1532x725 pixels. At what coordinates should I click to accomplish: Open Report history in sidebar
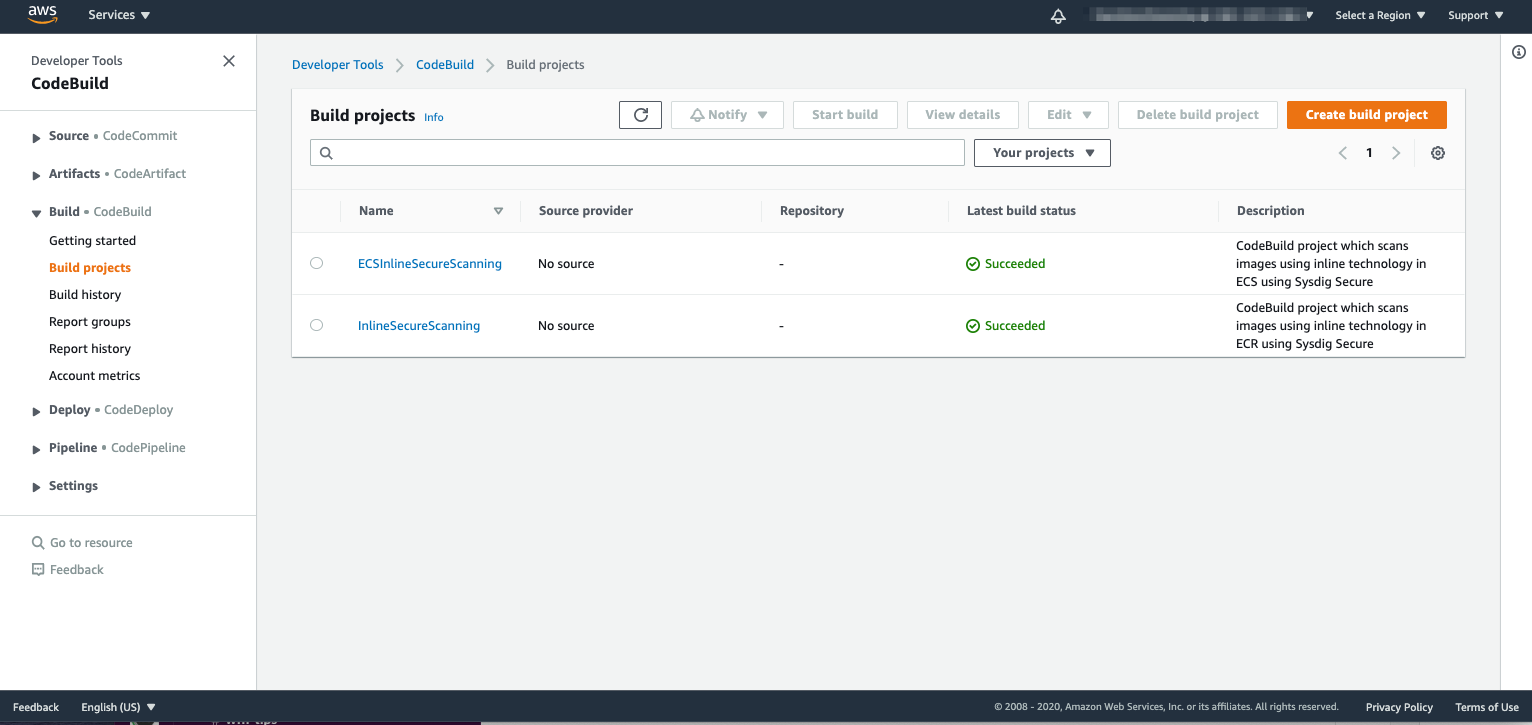pyautogui.click(x=90, y=349)
